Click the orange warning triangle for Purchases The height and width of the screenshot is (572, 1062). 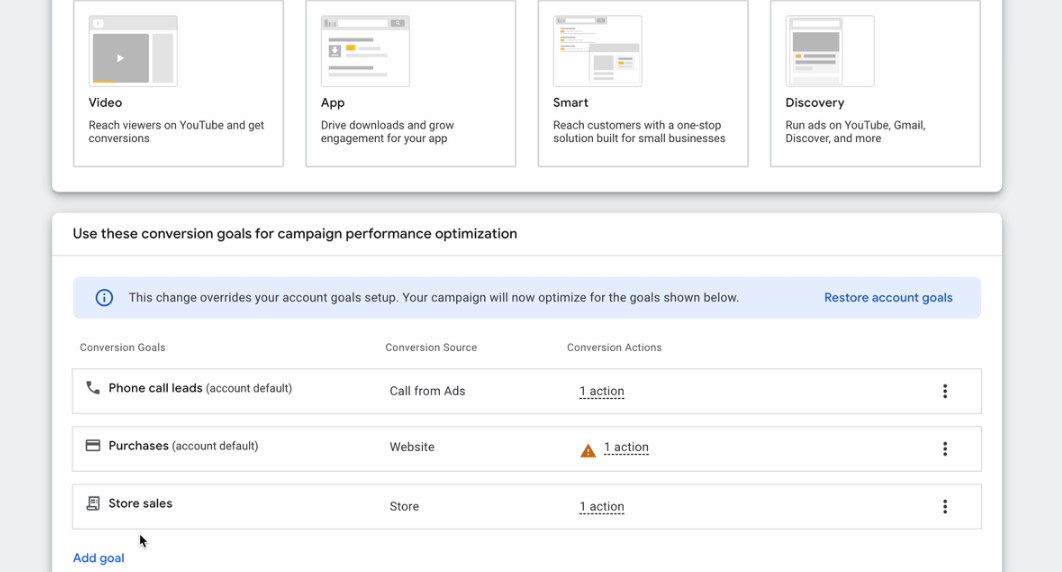tap(588, 450)
